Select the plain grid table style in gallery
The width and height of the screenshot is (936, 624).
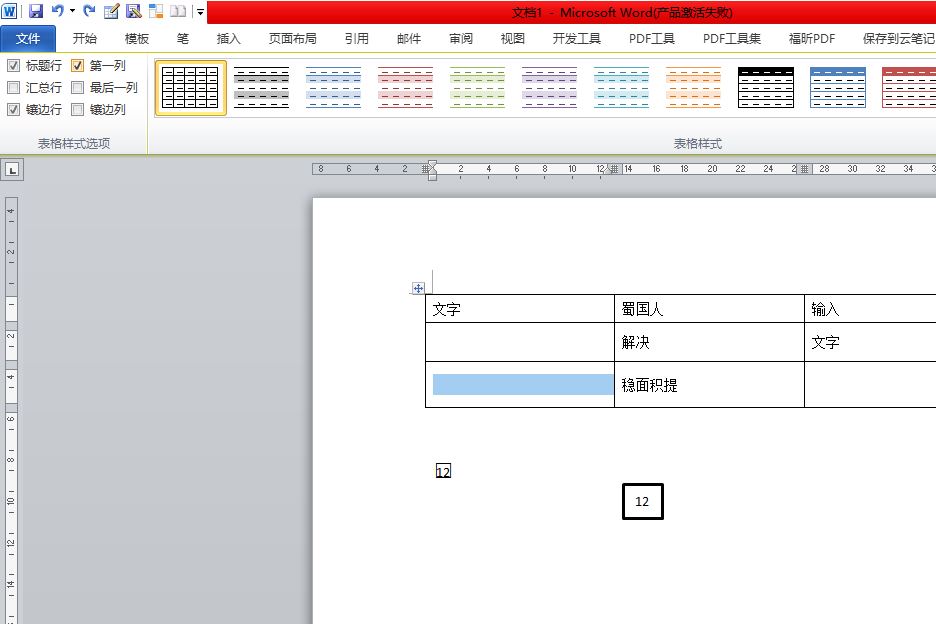(189, 87)
